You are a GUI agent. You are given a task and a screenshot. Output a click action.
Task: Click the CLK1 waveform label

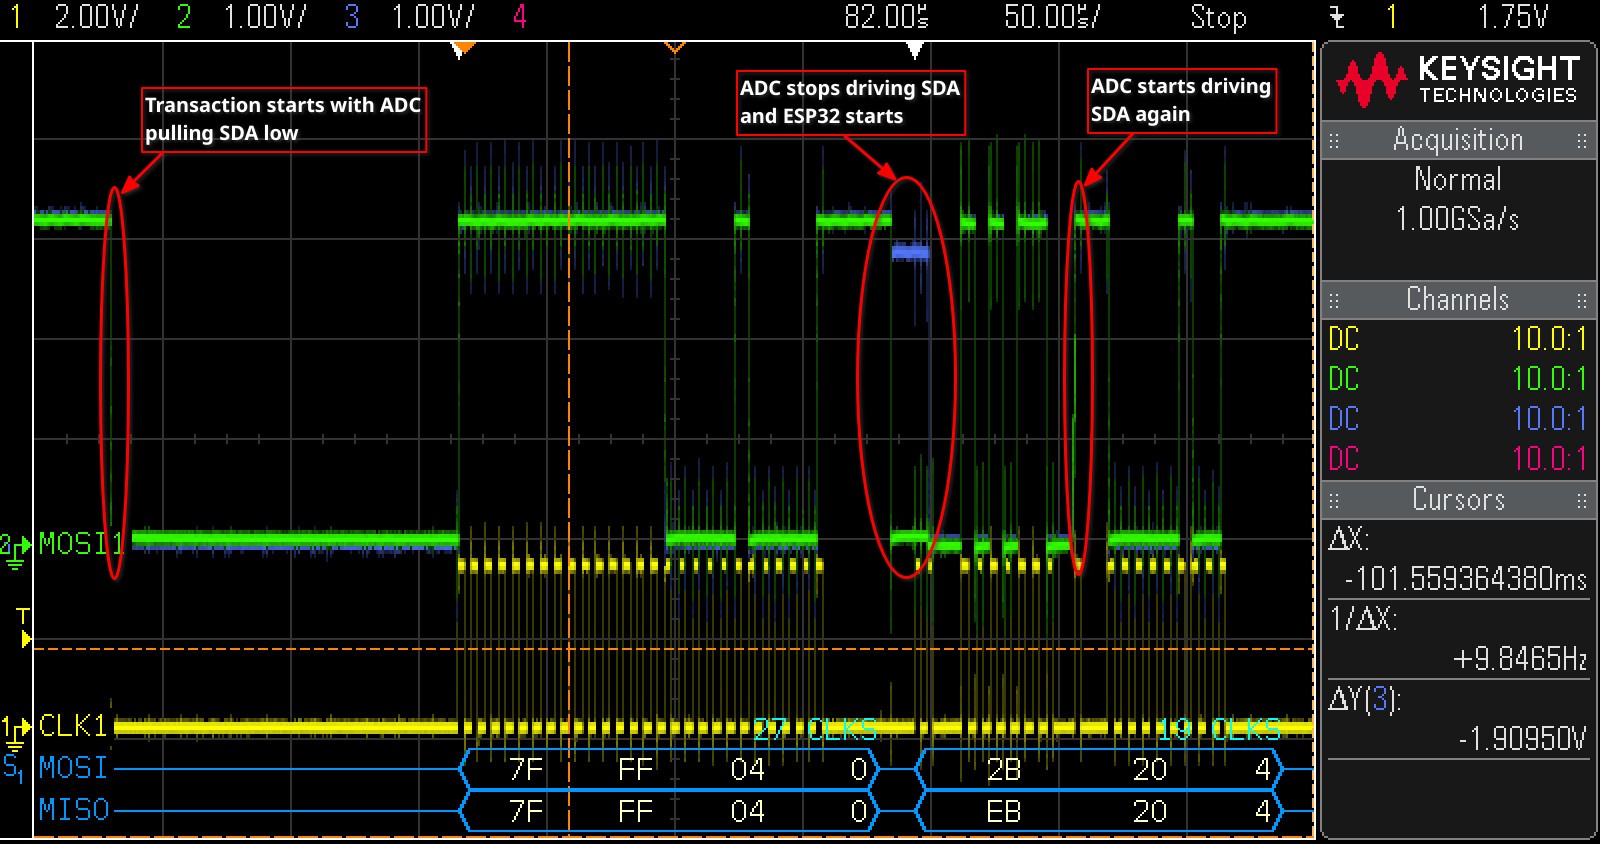pos(73,725)
